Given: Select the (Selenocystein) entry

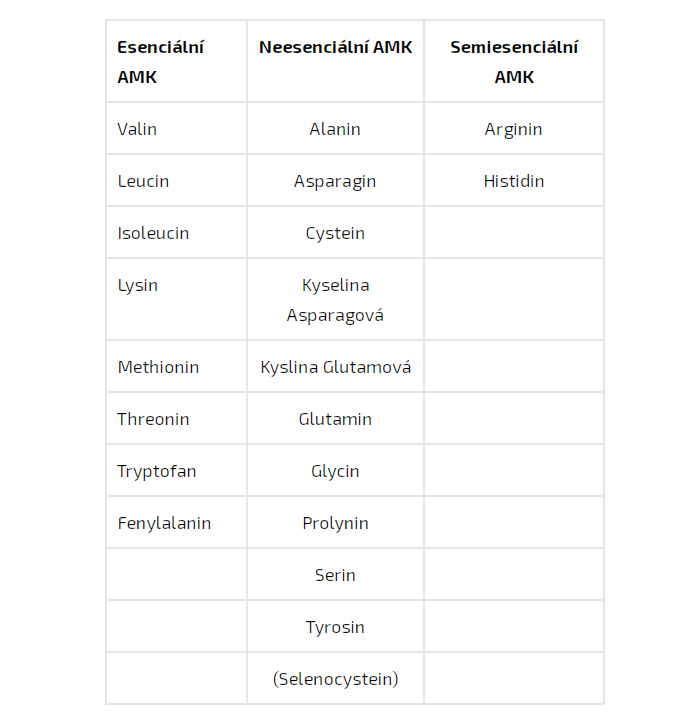Looking at the screenshot, I should click(335, 679).
